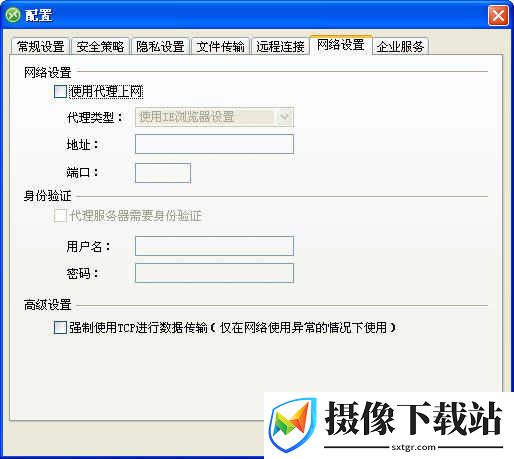Select the 隐私设置 tab
Image resolution: width=514 pixels, height=459 pixels.
(160, 46)
